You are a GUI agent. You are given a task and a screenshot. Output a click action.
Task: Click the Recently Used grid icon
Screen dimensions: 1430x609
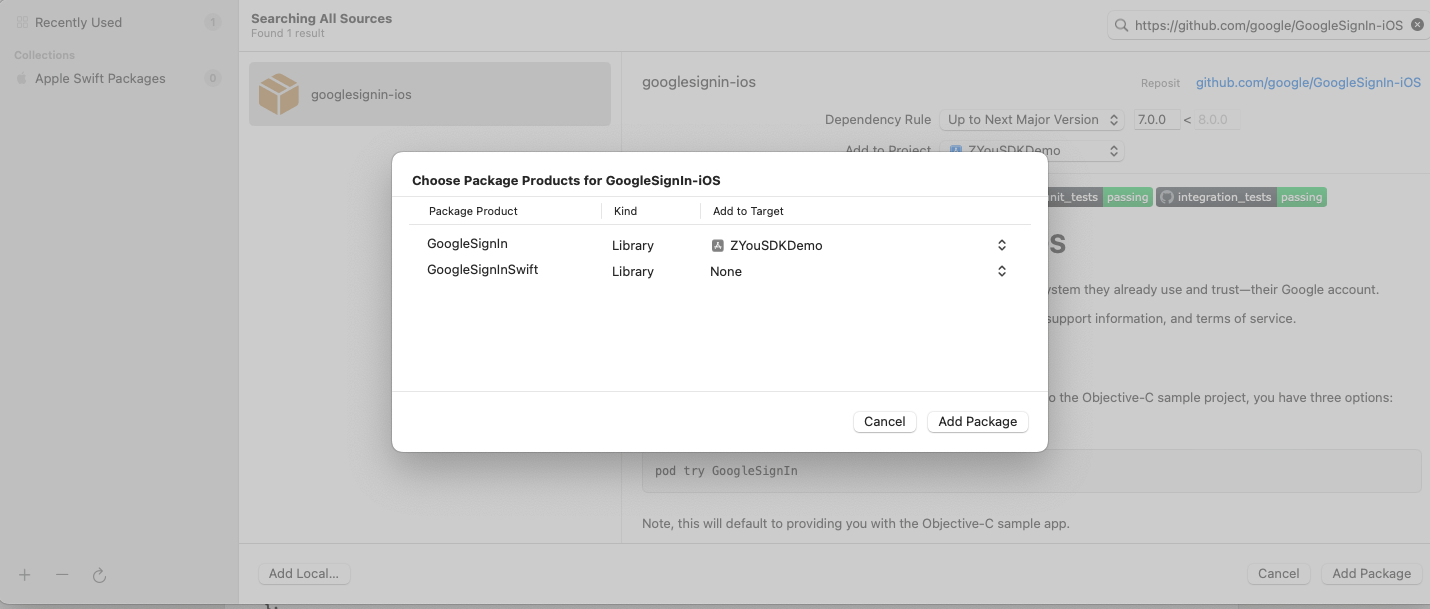(x=22, y=22)
